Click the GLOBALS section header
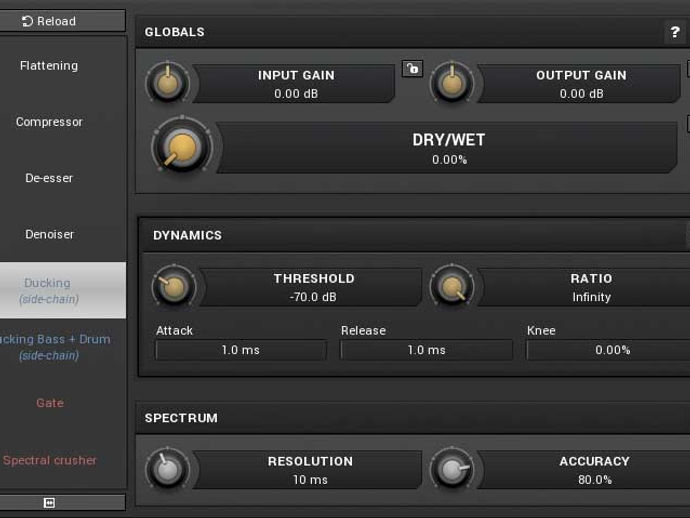The width and height of the screenshot is (690, 518). coord(413,32)
